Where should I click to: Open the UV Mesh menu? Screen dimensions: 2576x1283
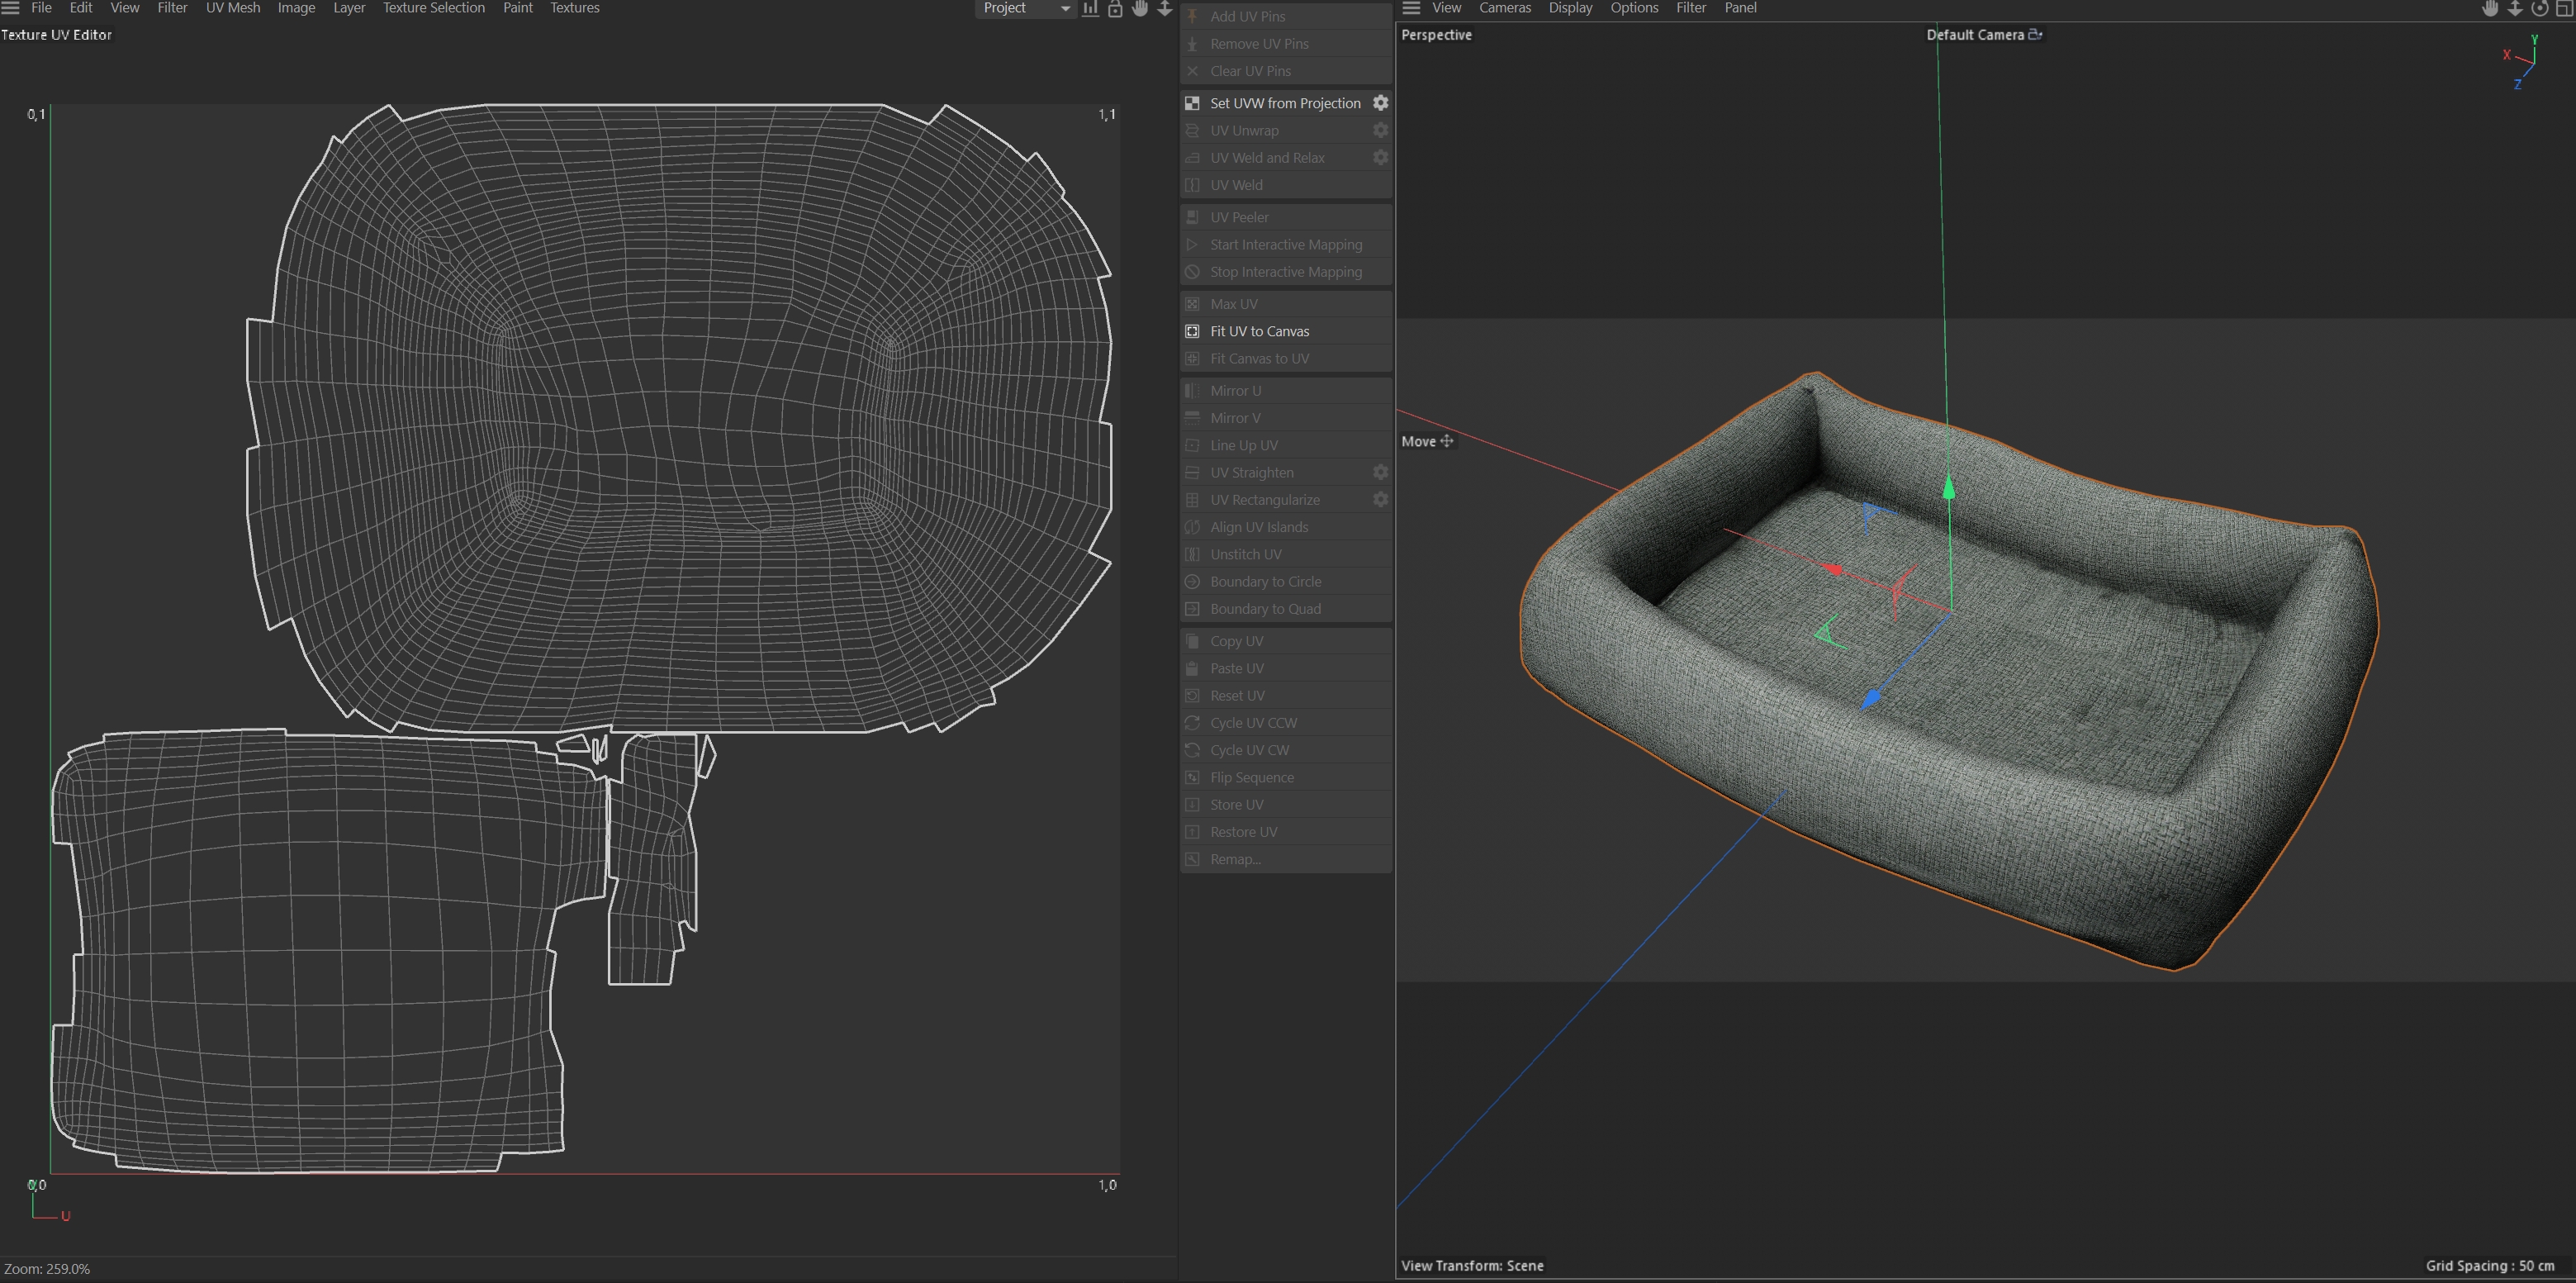click(233, 8)
